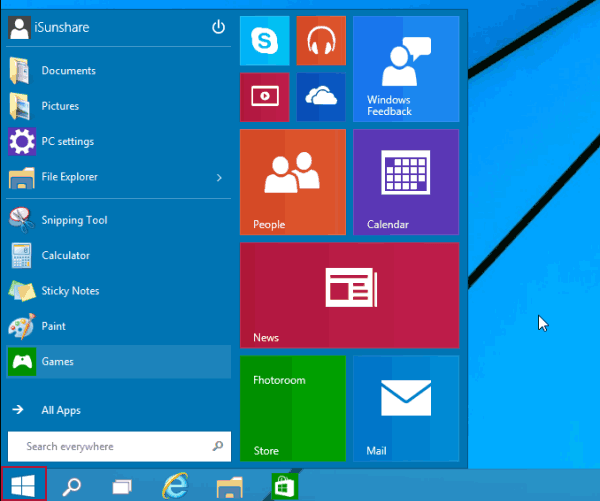The height and width of the screenshot is (501, 600).
Task: Open the Mail tile
Action: pos(406,408)
